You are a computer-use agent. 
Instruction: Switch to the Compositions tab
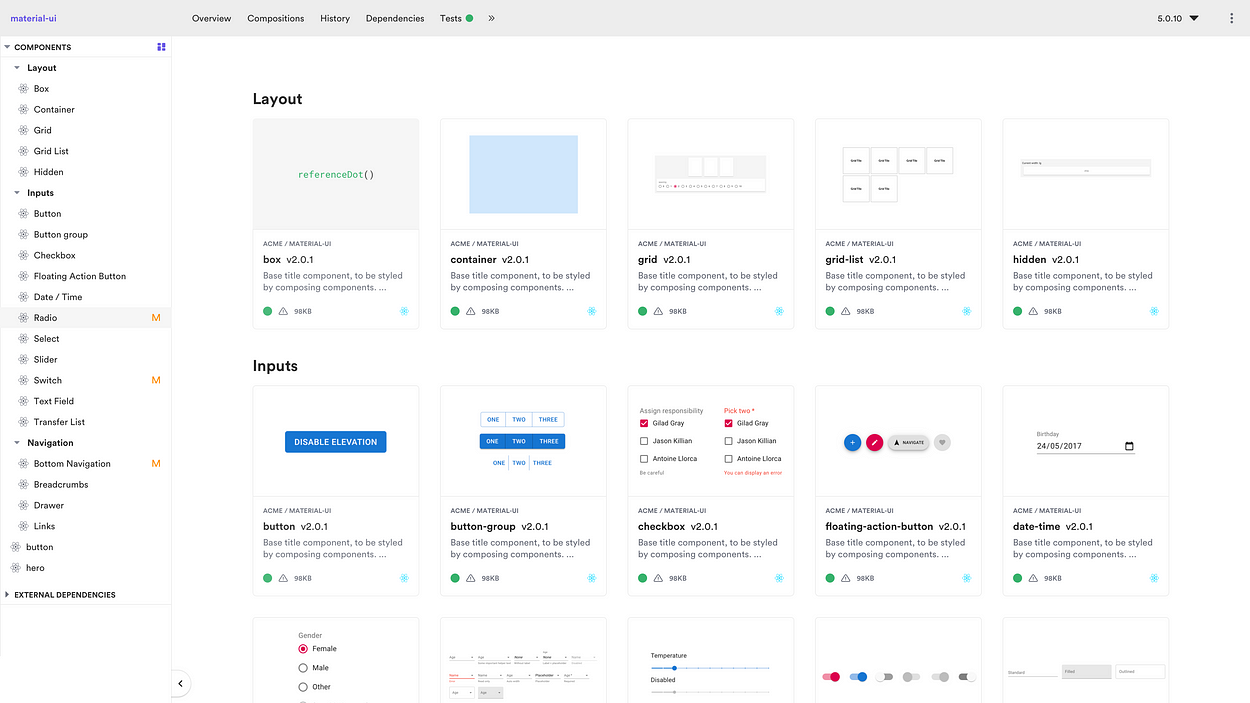(x=276, y=18)
